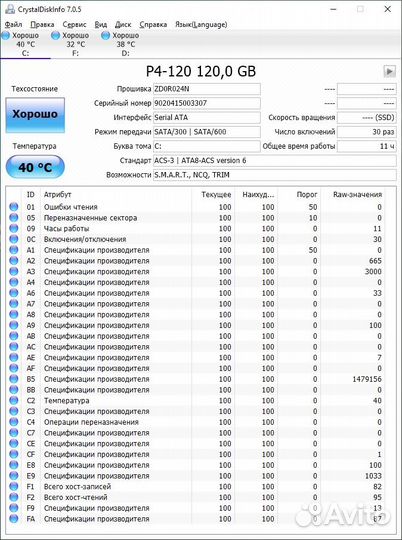Image resolution: width=402 pixels, height=540 pixels.
Task: Click the status icon for attribute F2
Action: 14,497
